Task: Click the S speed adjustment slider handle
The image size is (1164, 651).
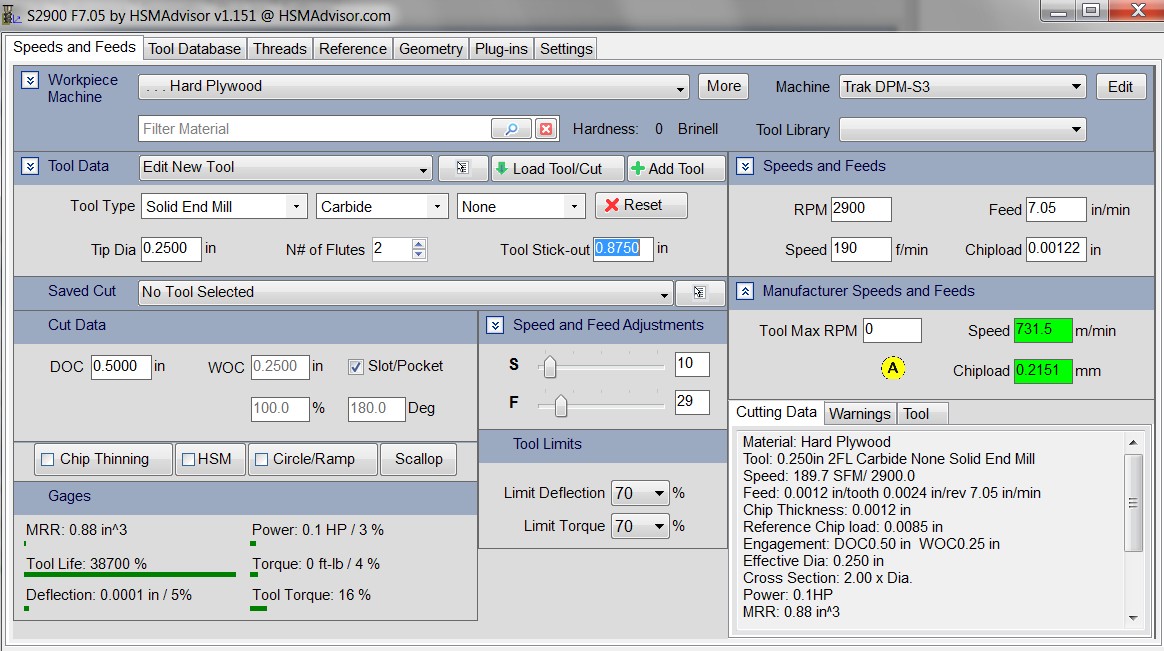Action: (549, 366)
